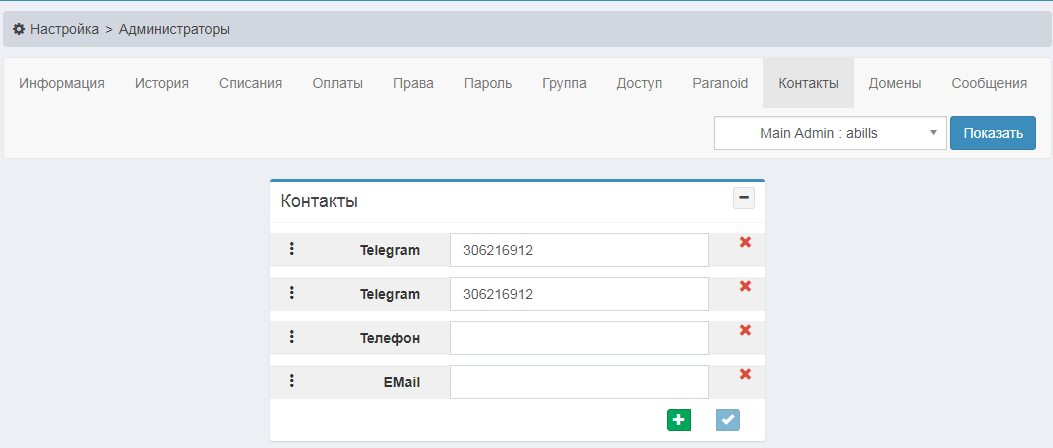The image size is (1053, 448).
Task: Go to the Пароль tab
Action: pyautogui.click(x=488, y=83)
